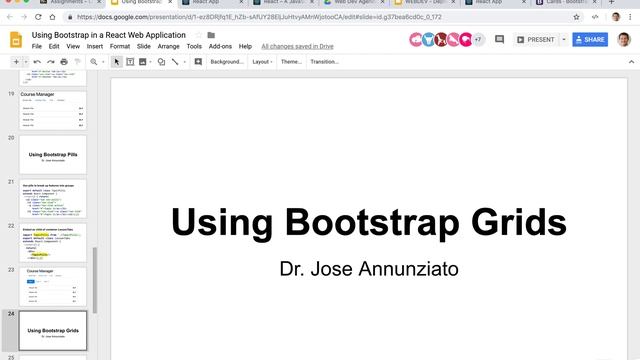
Task: Open the Edit menu
Action: 54,47
